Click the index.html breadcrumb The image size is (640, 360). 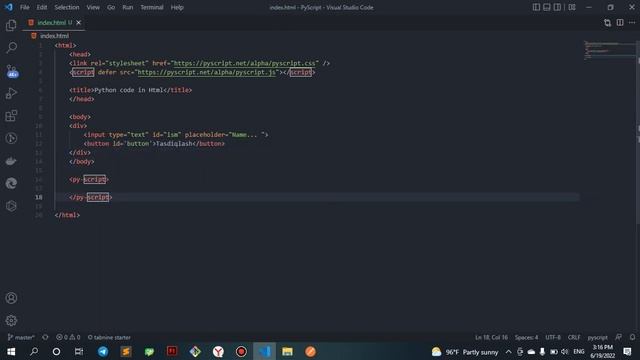[54, 36]
